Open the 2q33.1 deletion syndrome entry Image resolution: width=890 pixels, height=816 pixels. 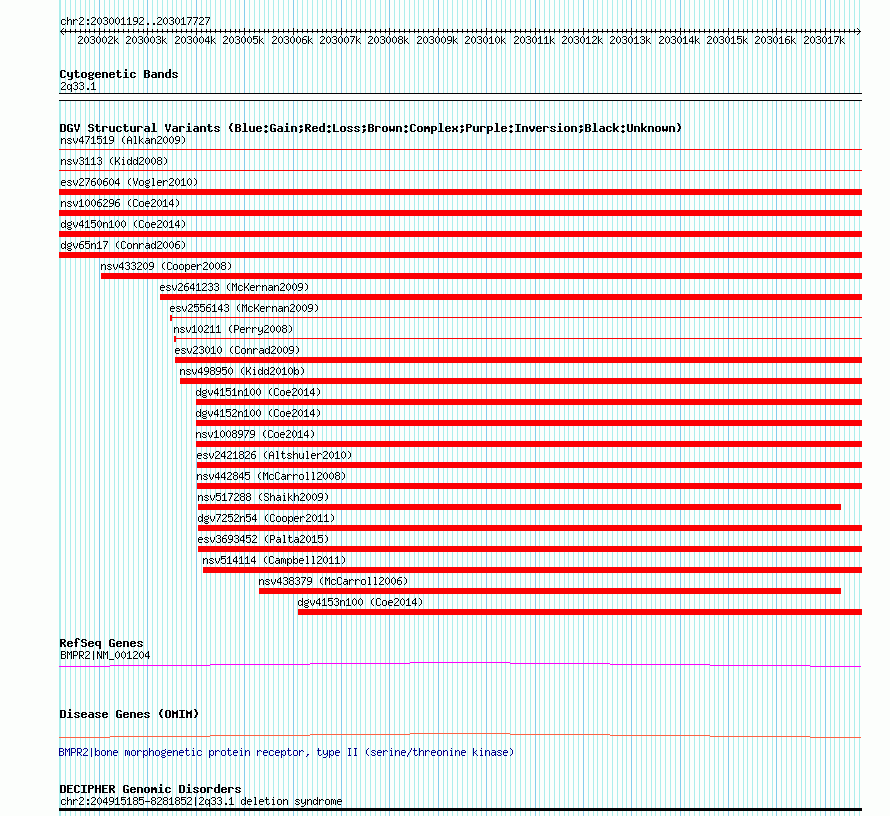[201, 801]
